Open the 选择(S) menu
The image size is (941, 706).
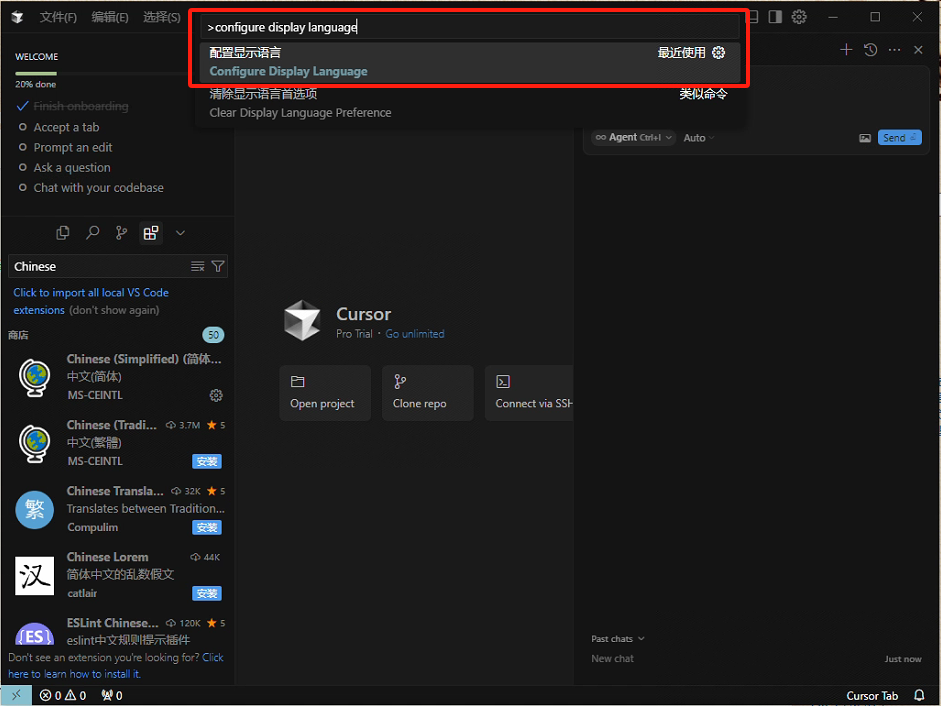point(161,17)
